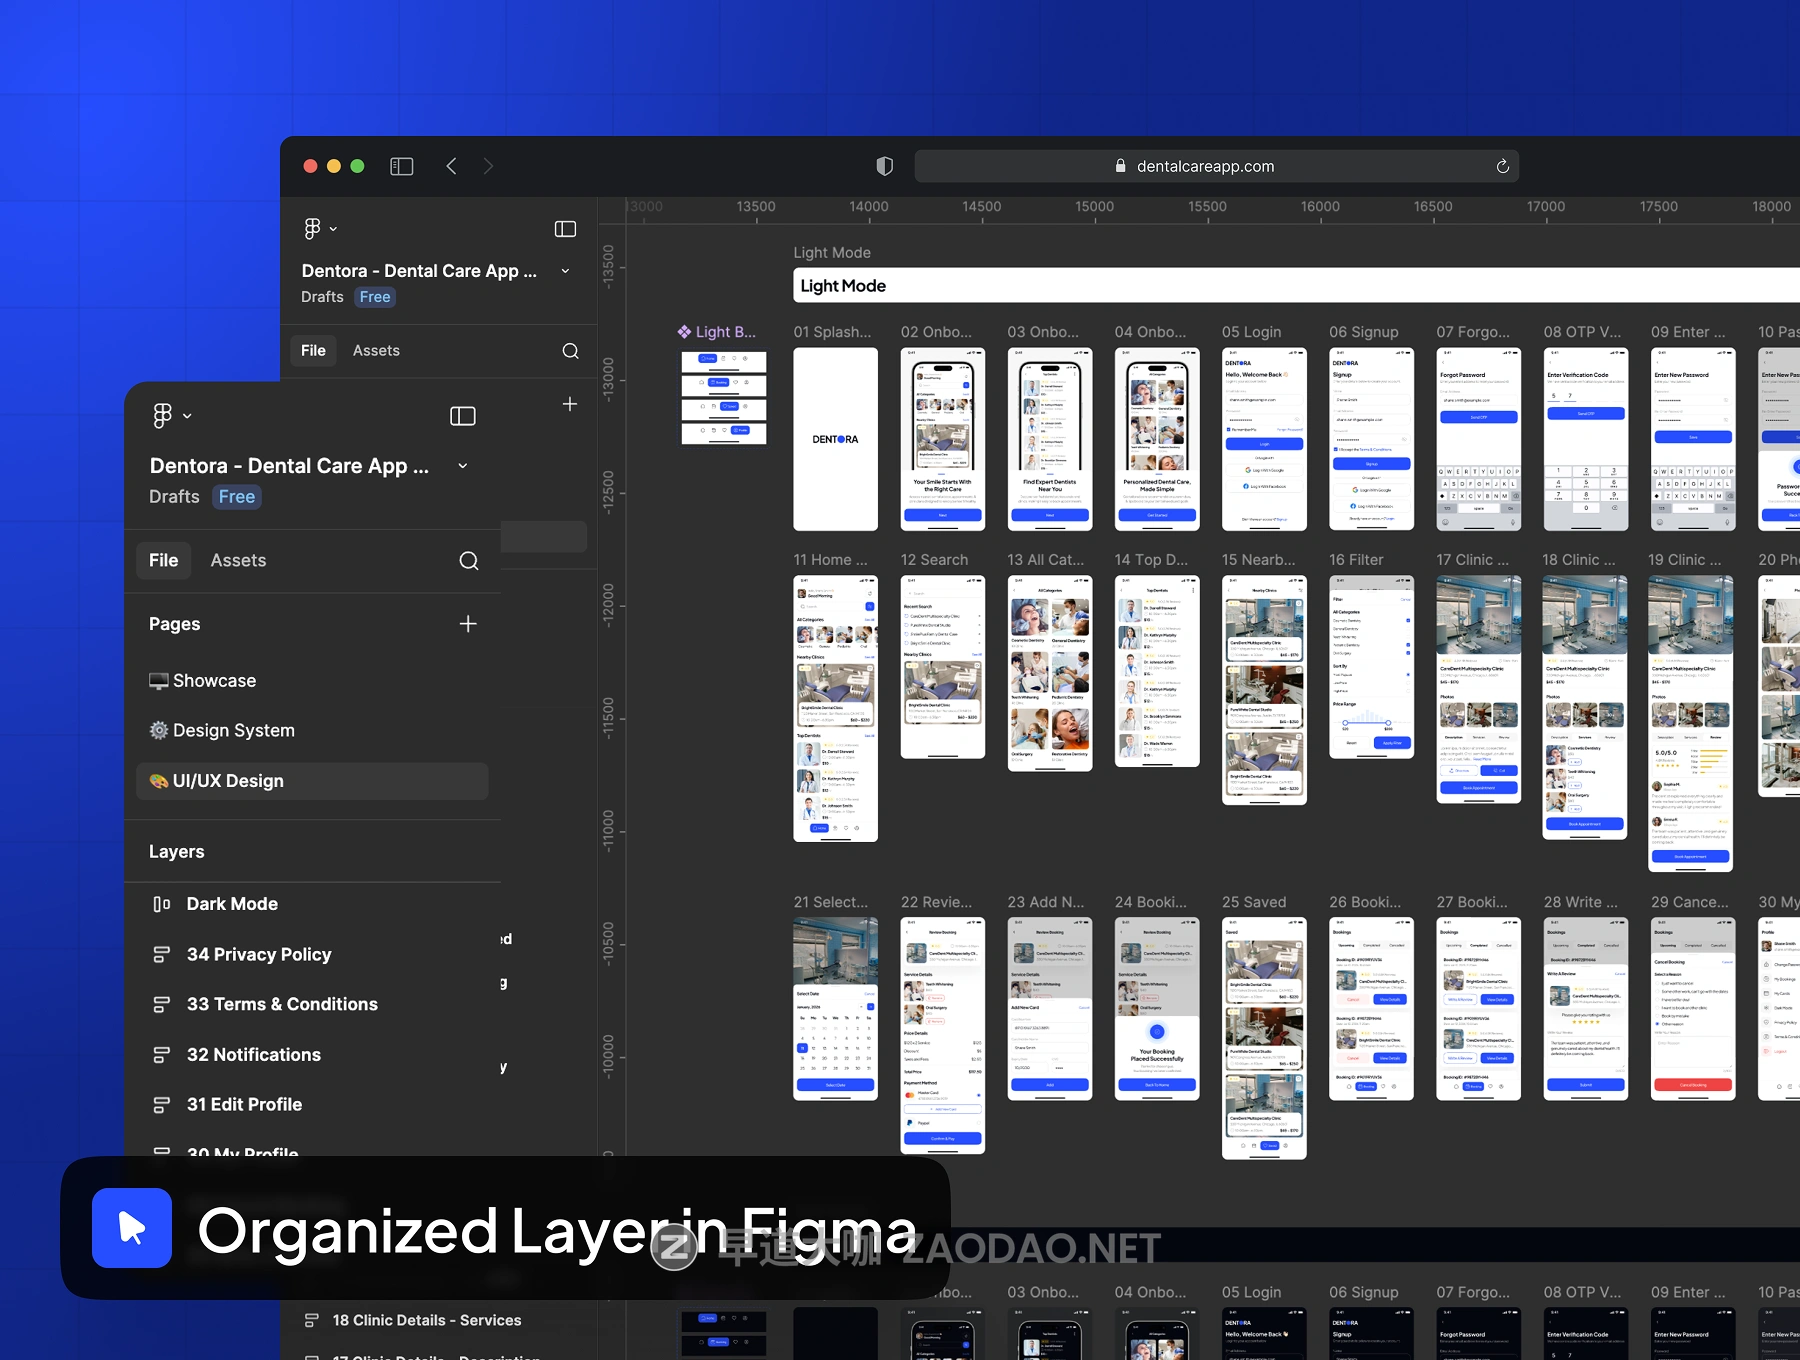Expand the Dentora file name dropdown chevron
Viewport: 1800px width, 1360px height.
(463, 466)
